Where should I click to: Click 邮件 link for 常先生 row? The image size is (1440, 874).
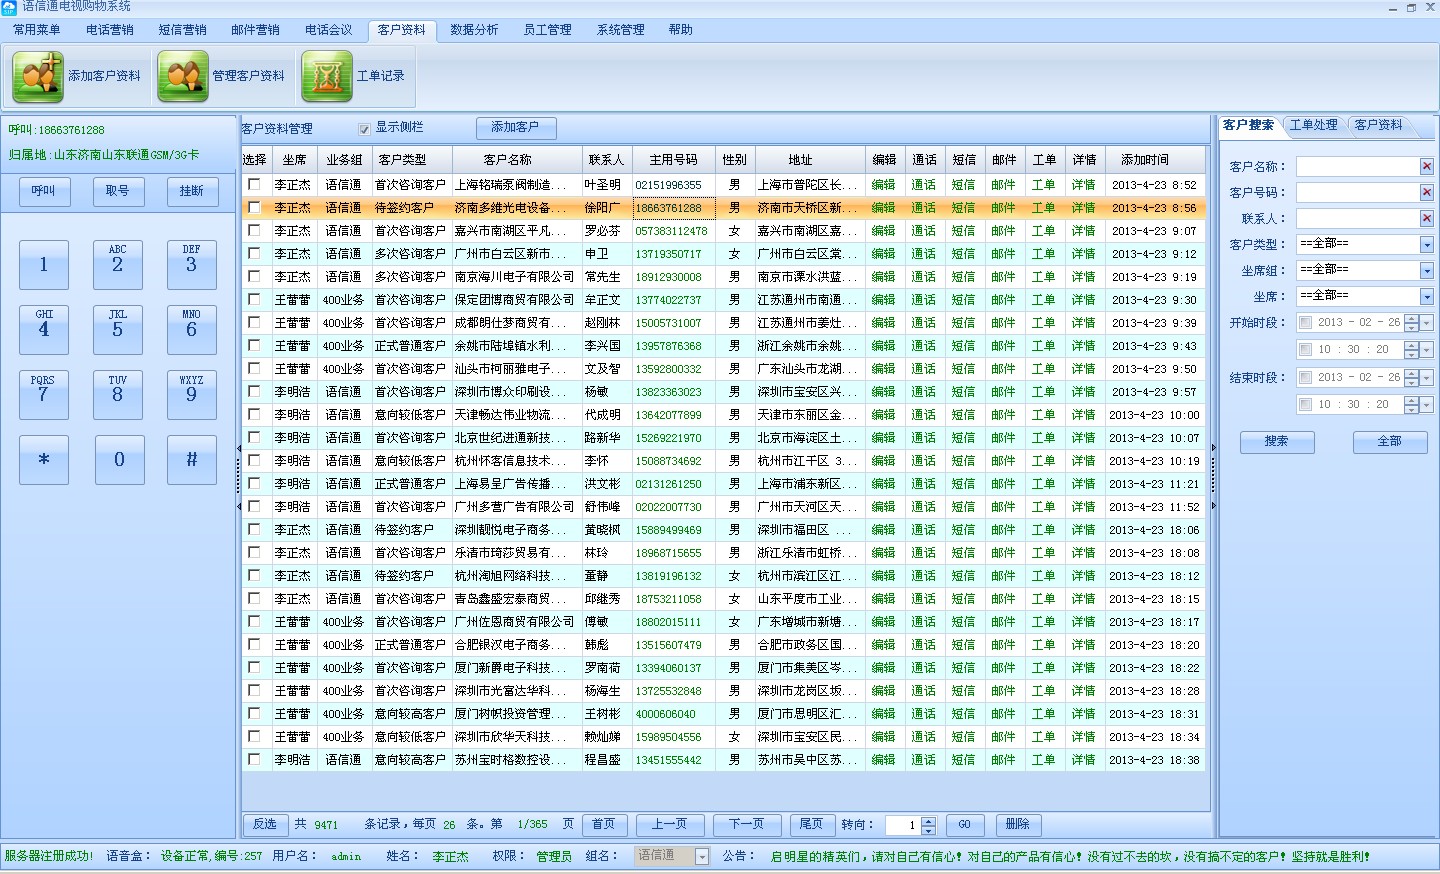tap(1003, 277)
